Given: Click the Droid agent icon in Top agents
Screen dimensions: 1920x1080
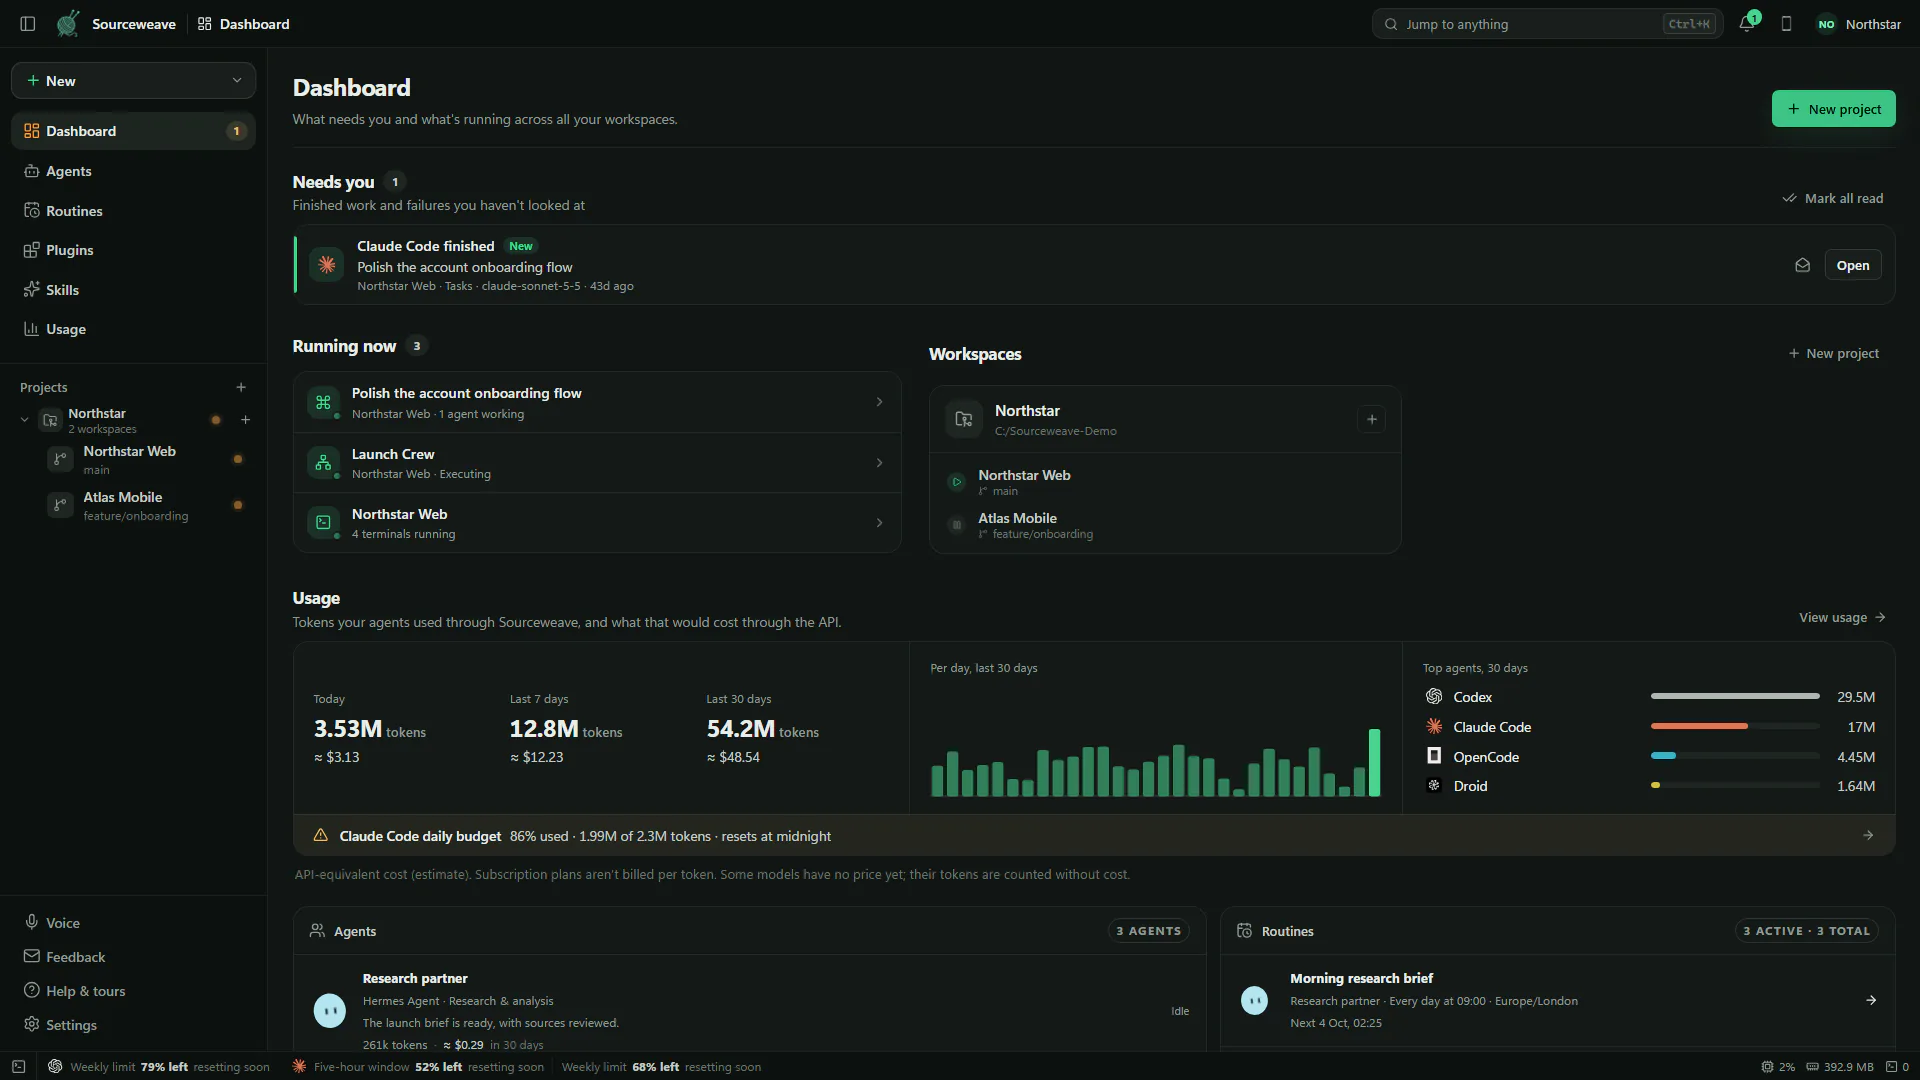Looking at the screenshot, I should tap(1434, 786).
